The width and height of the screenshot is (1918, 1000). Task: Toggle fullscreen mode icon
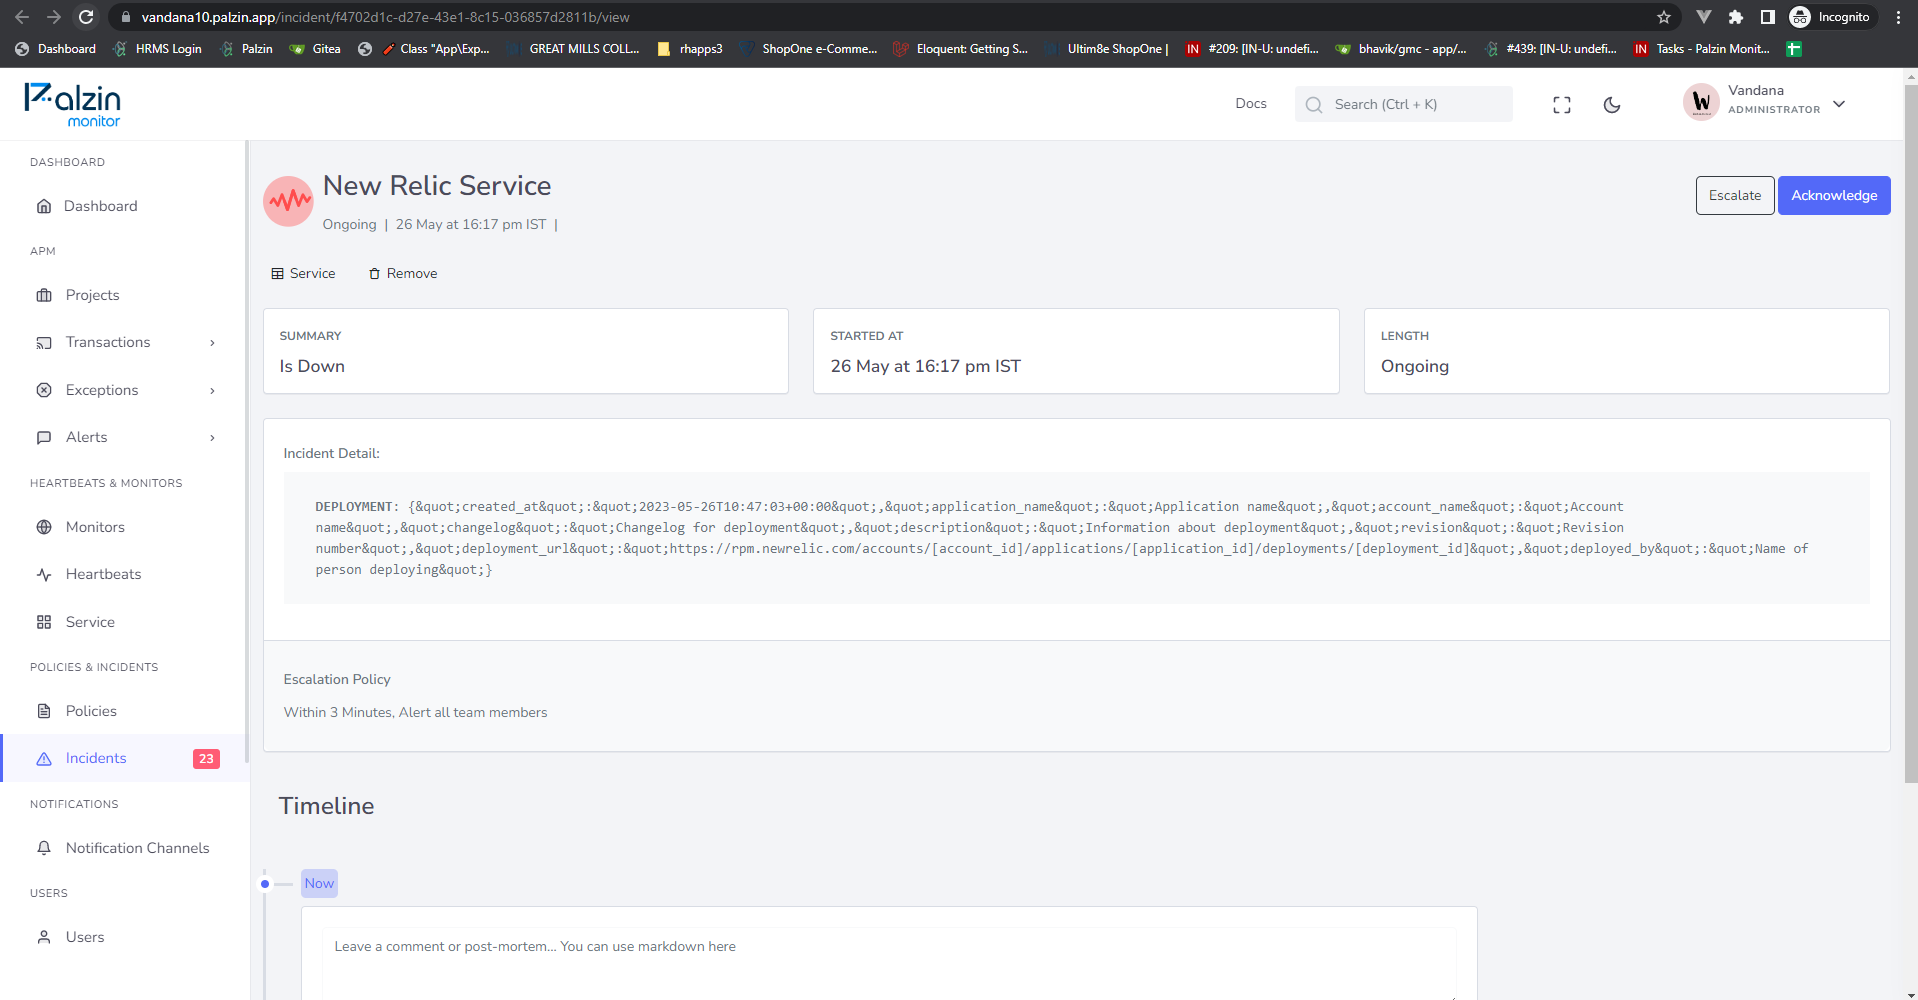pos(1562,105)
